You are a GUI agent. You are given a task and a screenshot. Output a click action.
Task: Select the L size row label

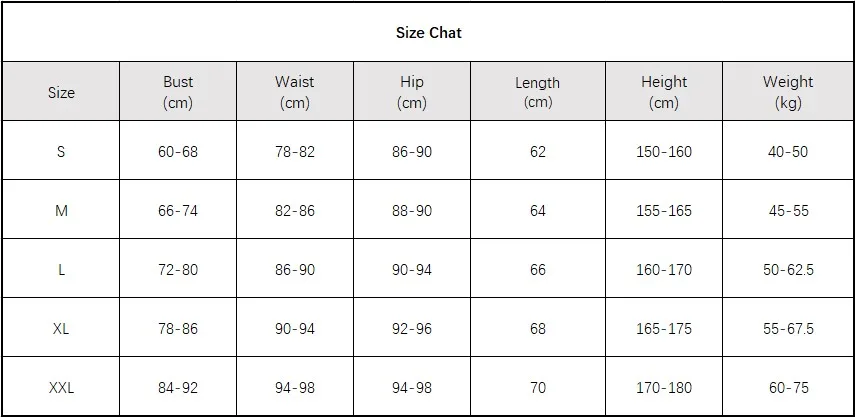click(x=61, y=270)
